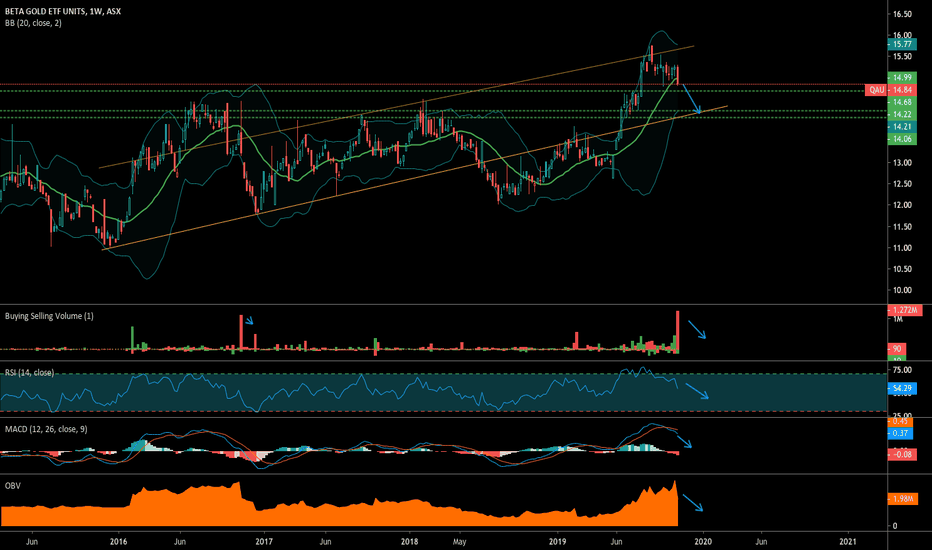Open the MACD (12, 26, close, 9) label
Screen dimensions: 932x550
click(46, 429)
